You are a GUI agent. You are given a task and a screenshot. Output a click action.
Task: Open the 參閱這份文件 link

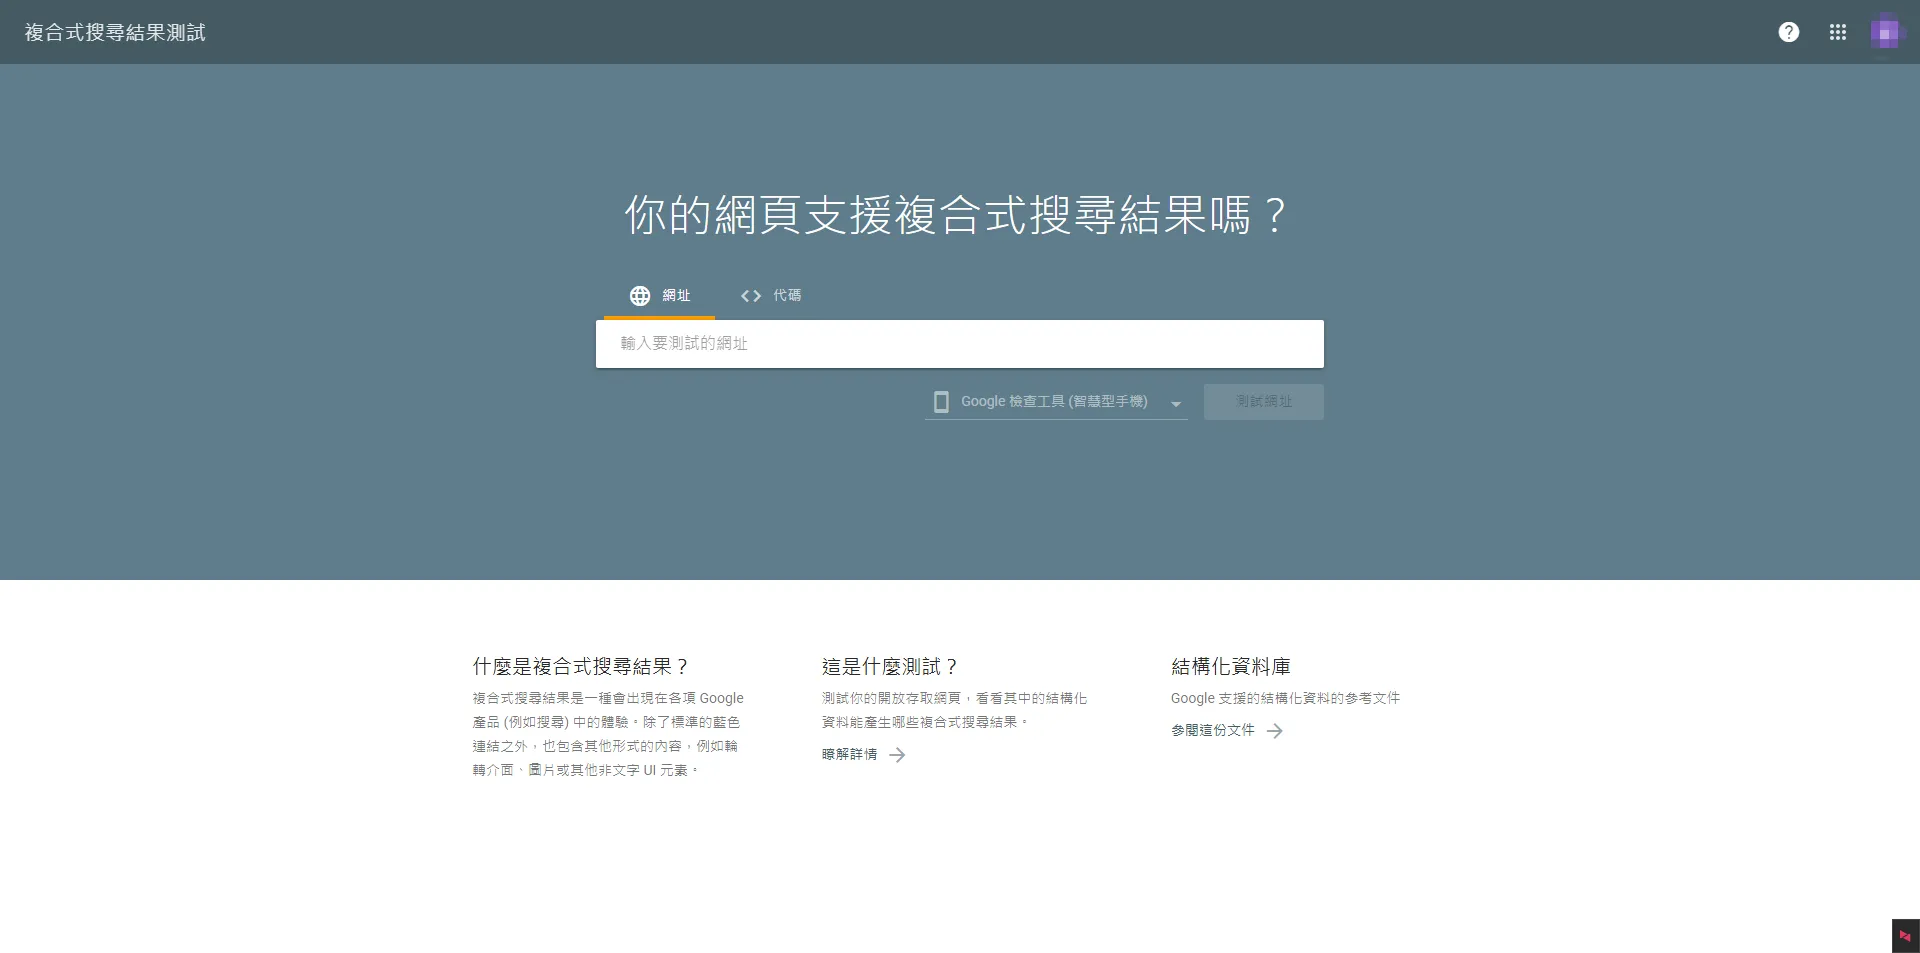coord(1212,731)
